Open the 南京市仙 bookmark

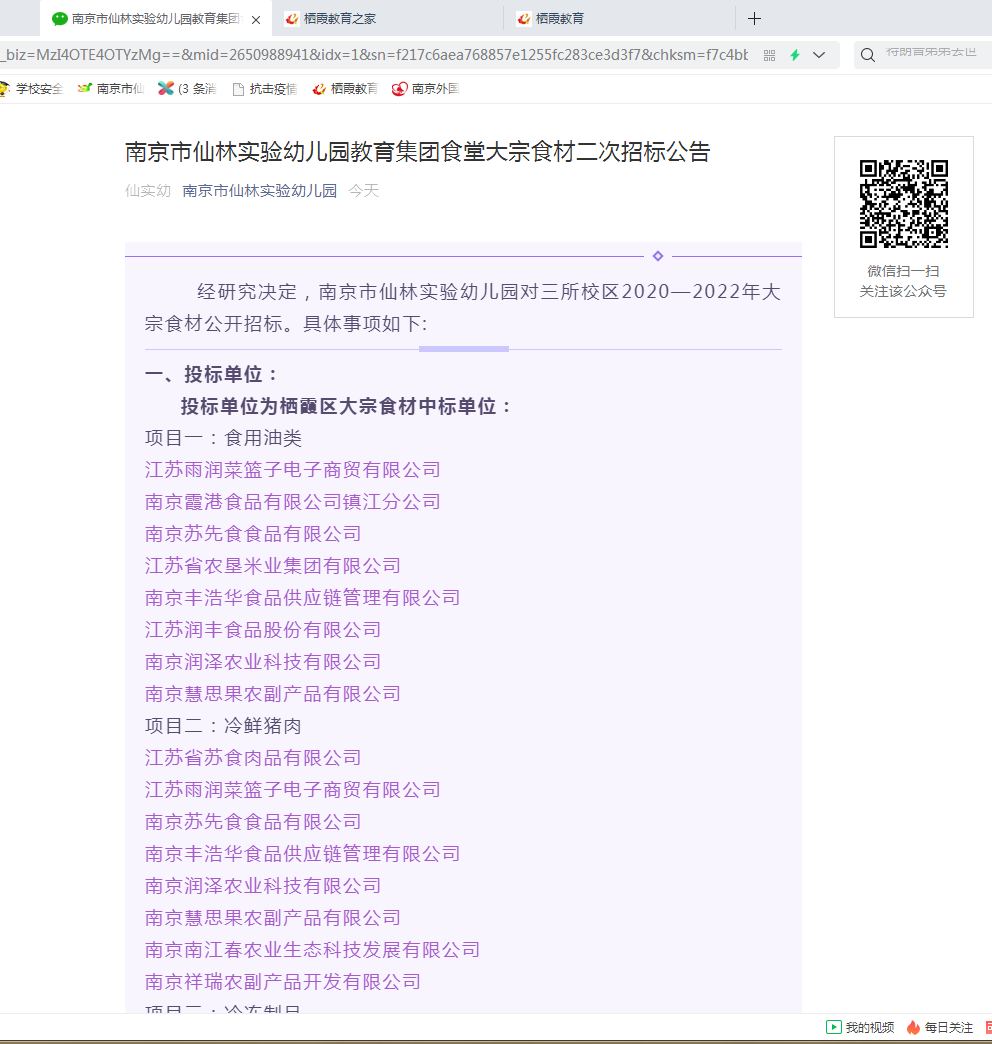click(111, 89)
